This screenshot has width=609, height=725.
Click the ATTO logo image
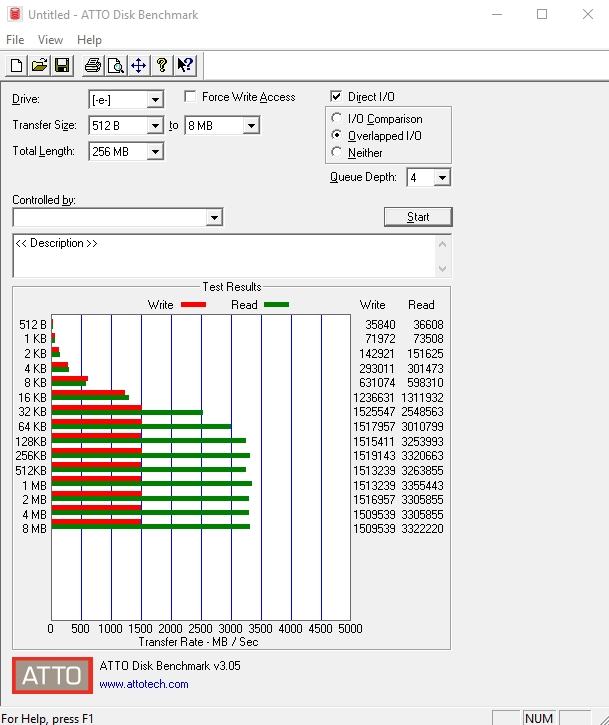click(x=52, y=675)
